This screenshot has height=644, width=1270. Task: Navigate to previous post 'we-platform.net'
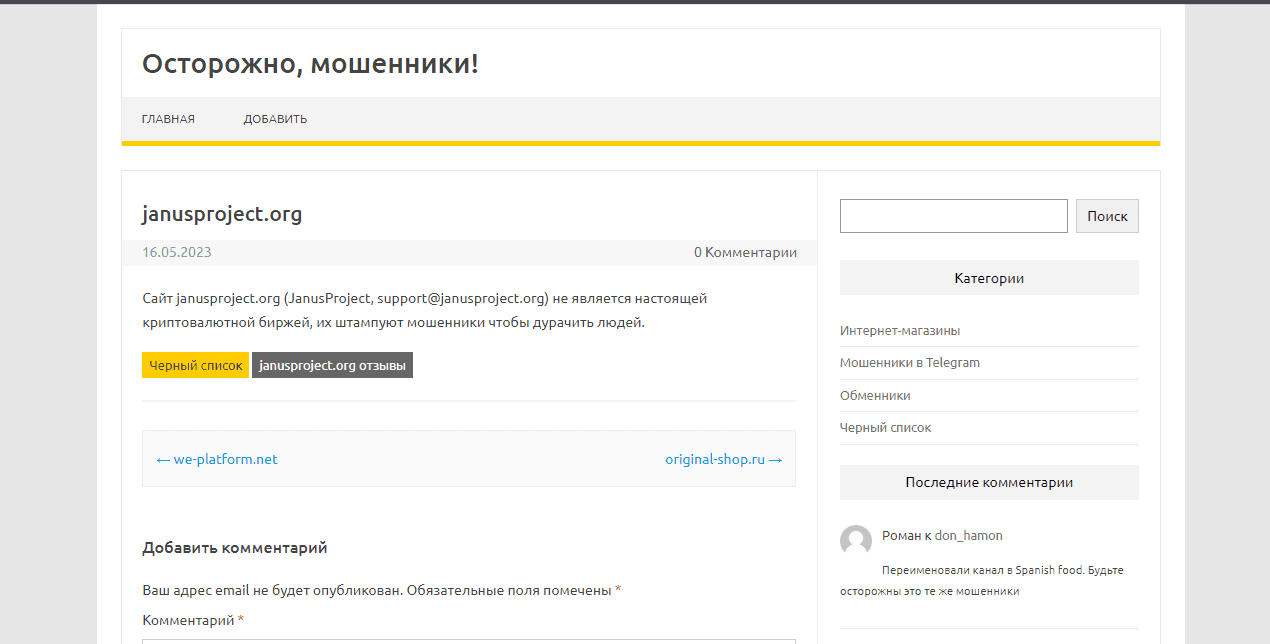216,459
